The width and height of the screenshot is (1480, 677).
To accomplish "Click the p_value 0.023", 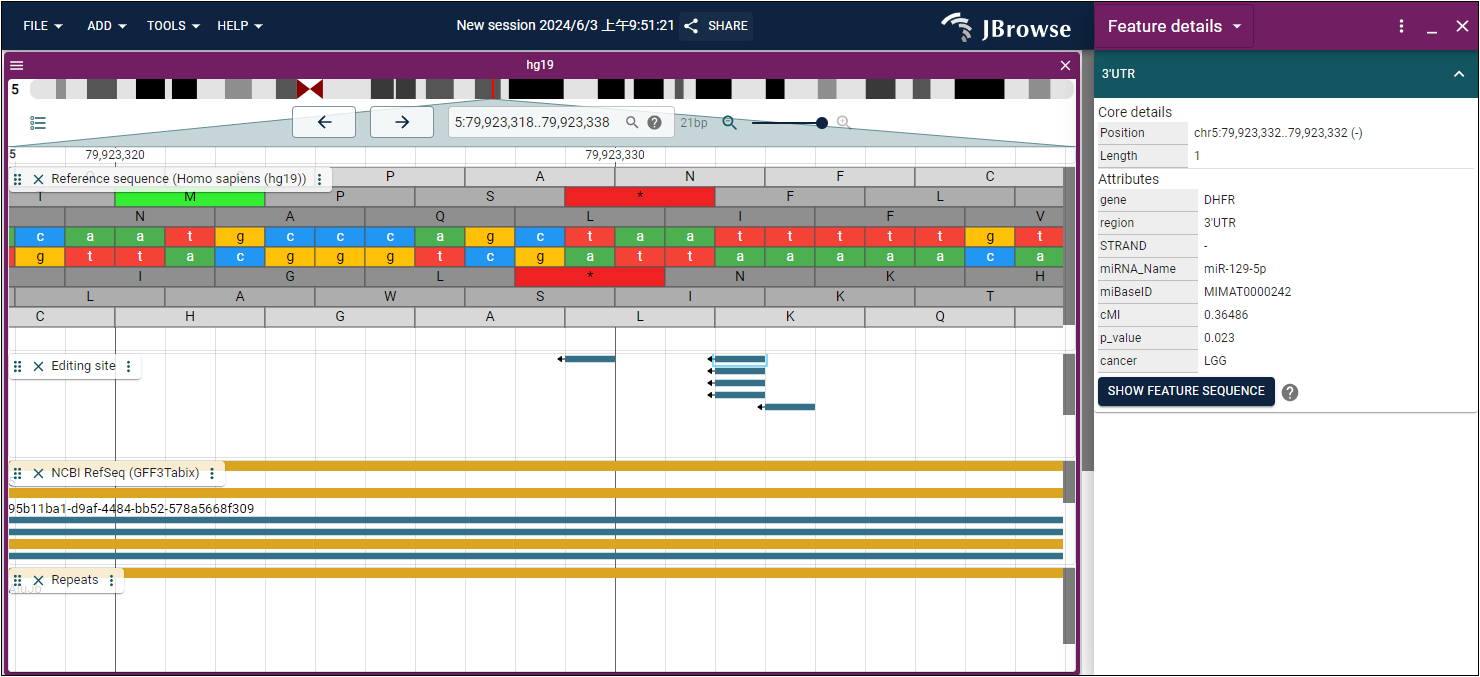I will coord(1219,338).
